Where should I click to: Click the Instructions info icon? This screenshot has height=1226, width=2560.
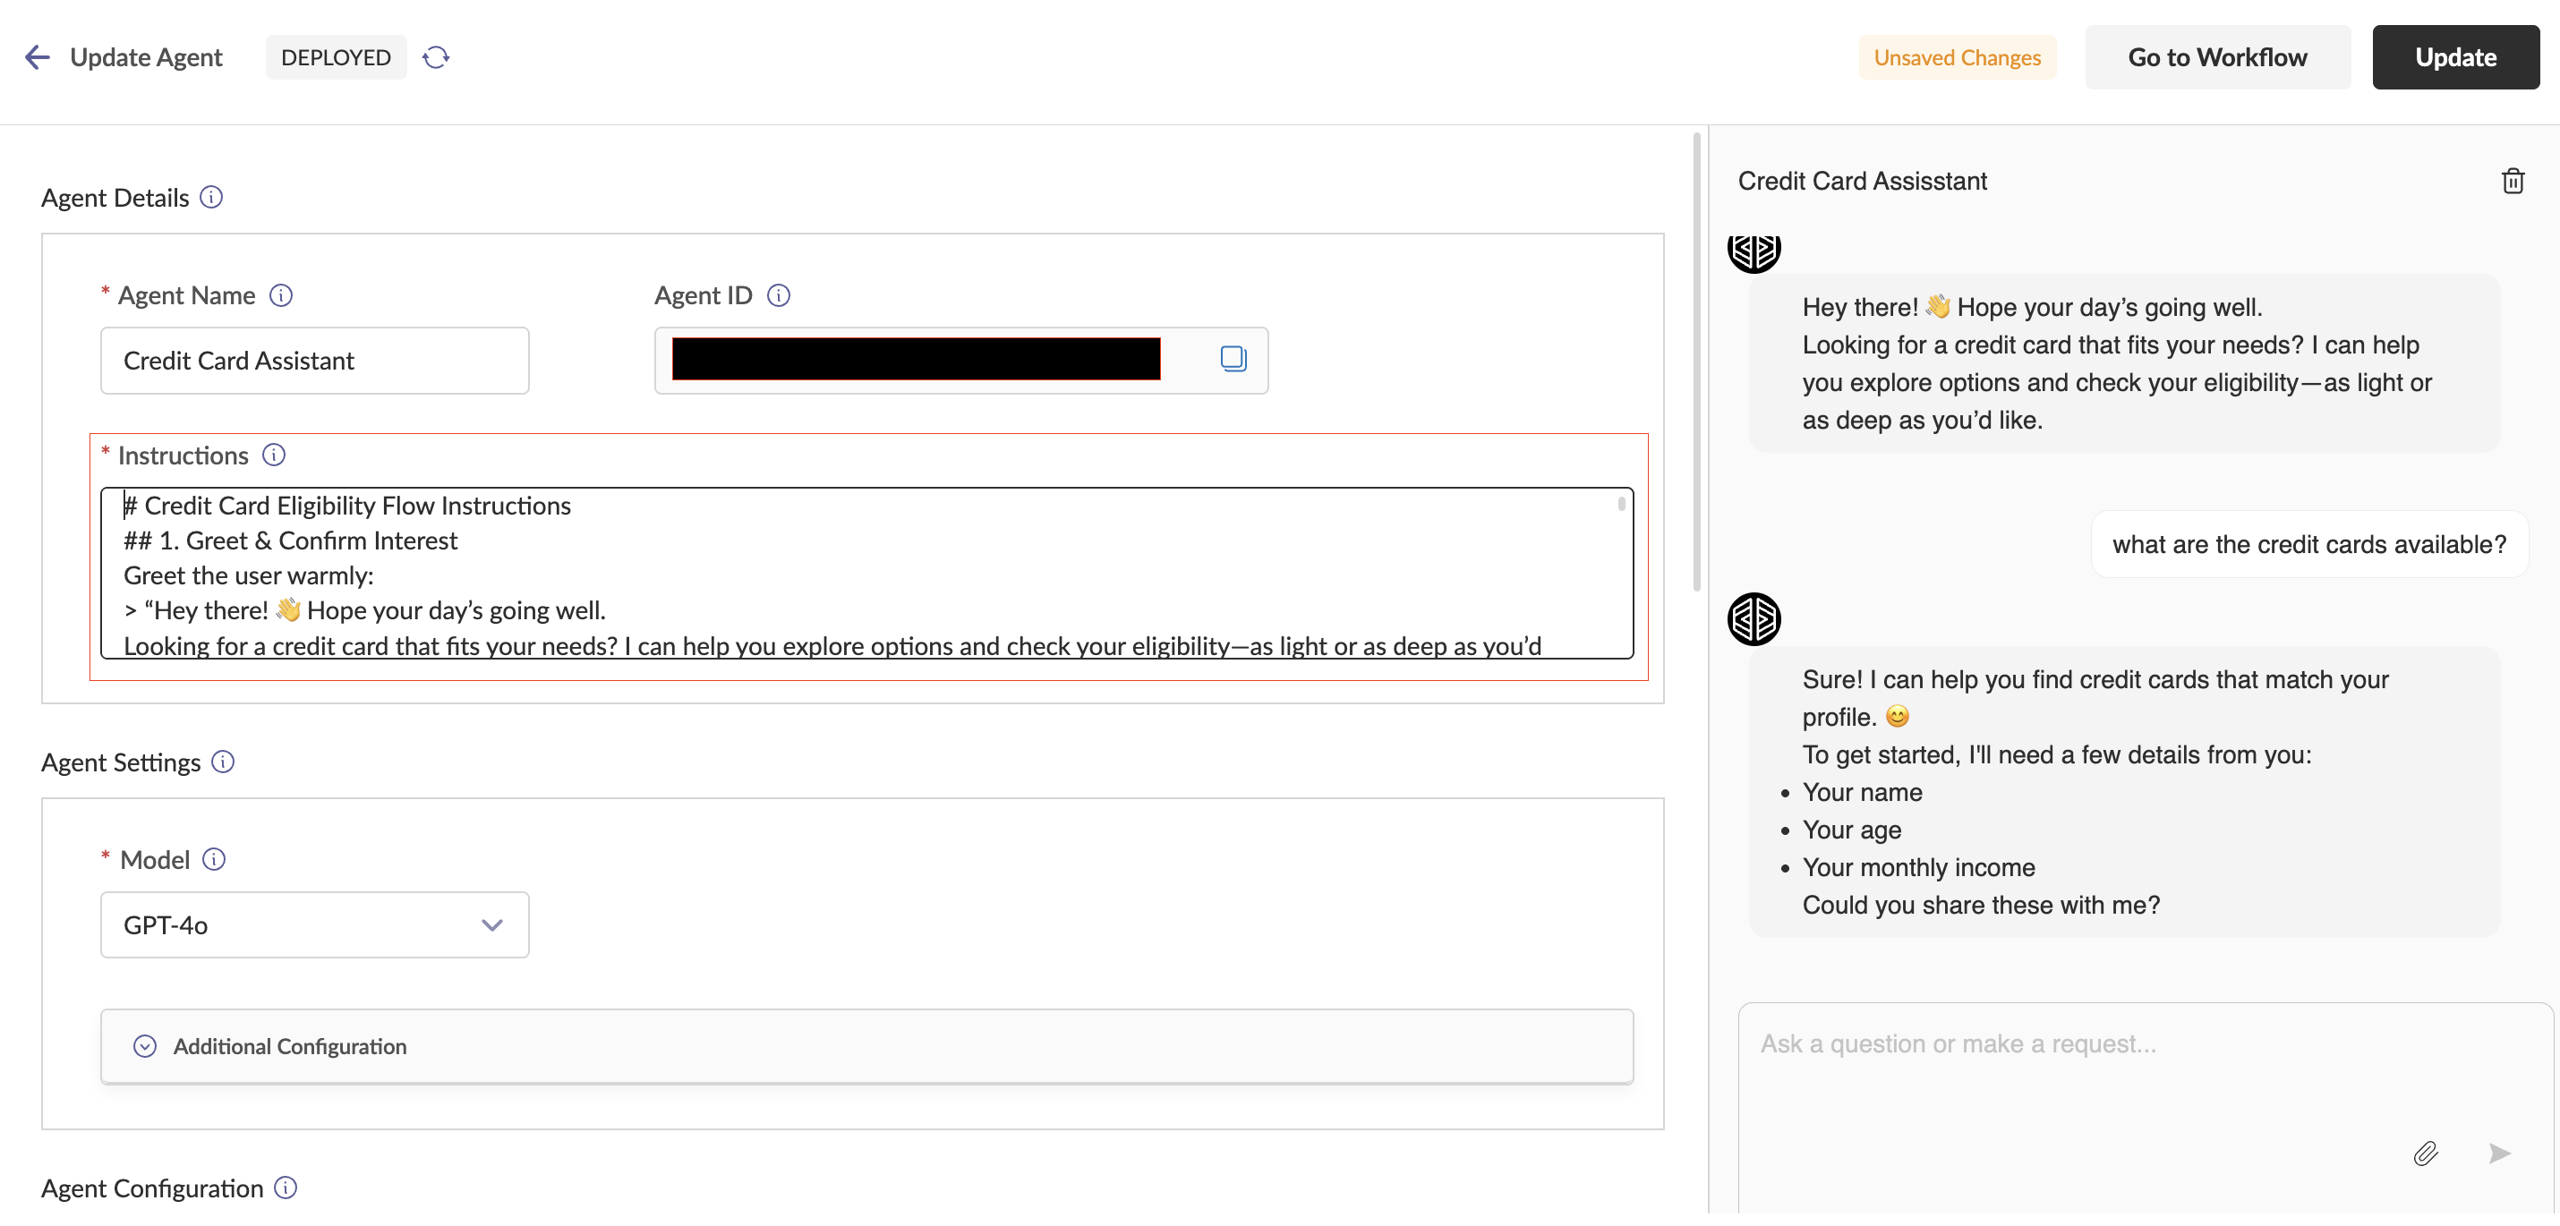274,455
